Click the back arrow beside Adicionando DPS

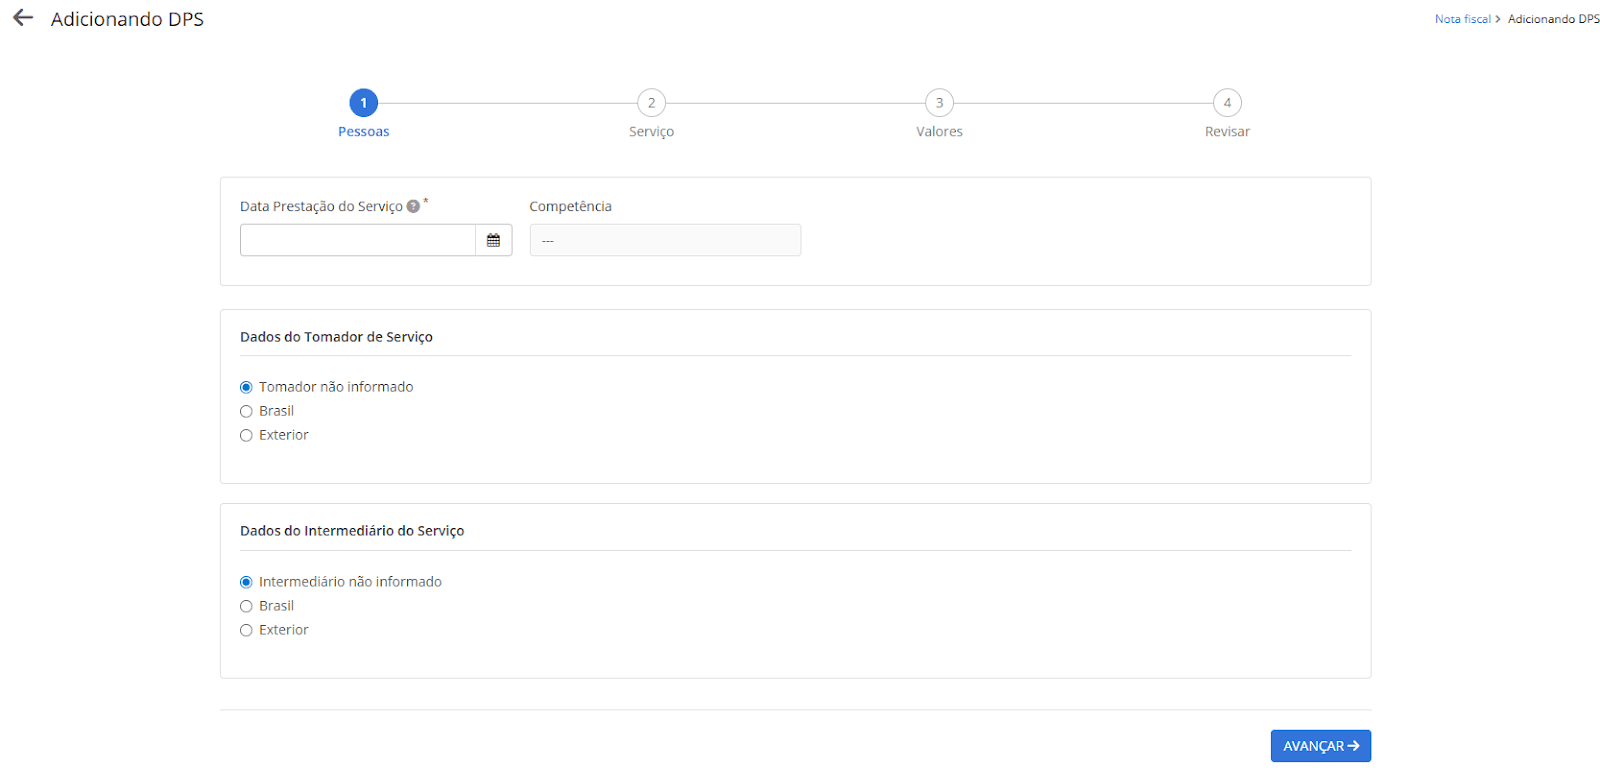tap(23, 18)
